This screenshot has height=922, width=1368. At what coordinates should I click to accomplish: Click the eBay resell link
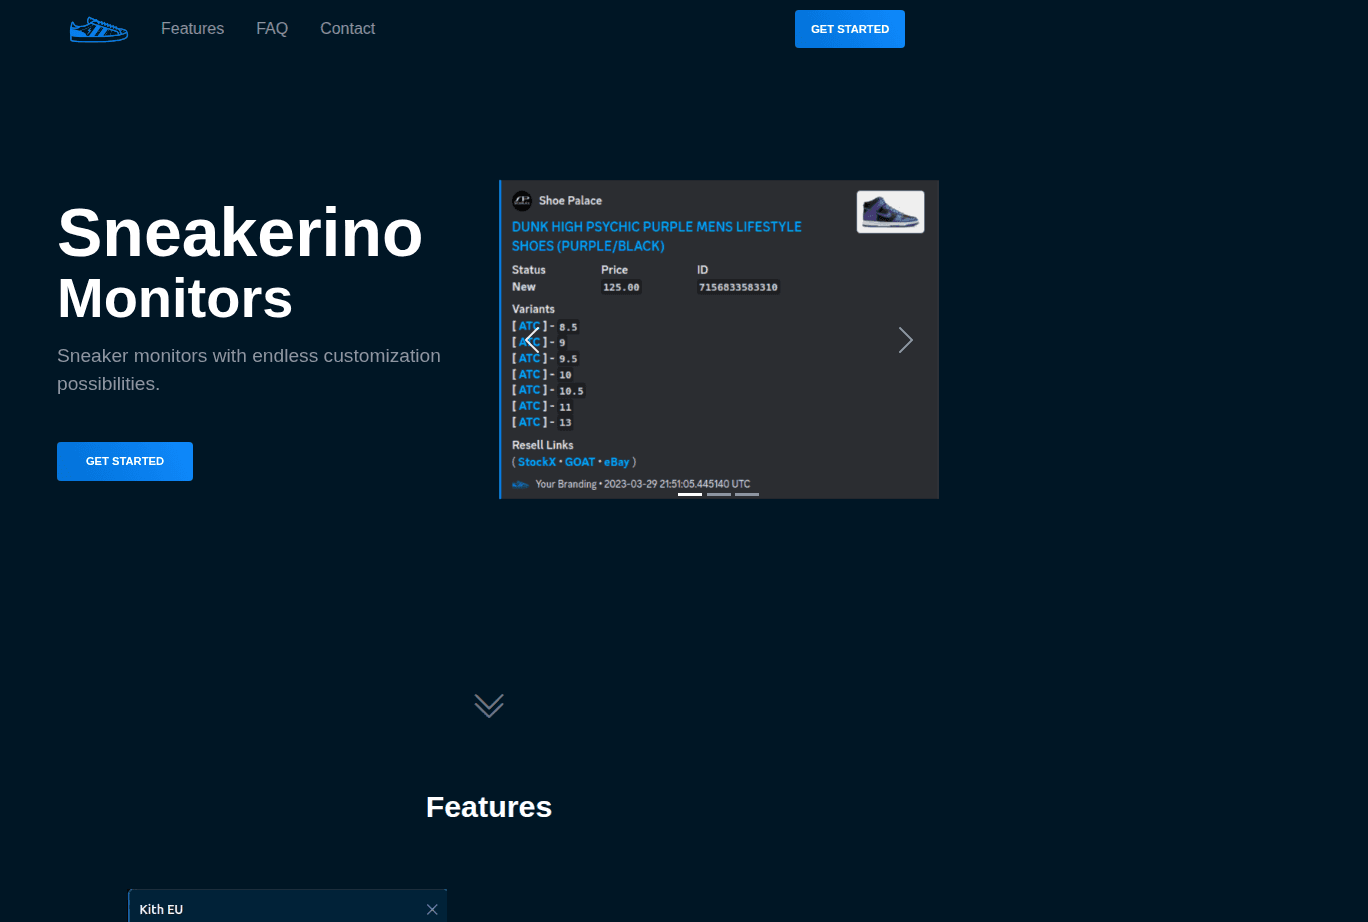coord(617,462)
